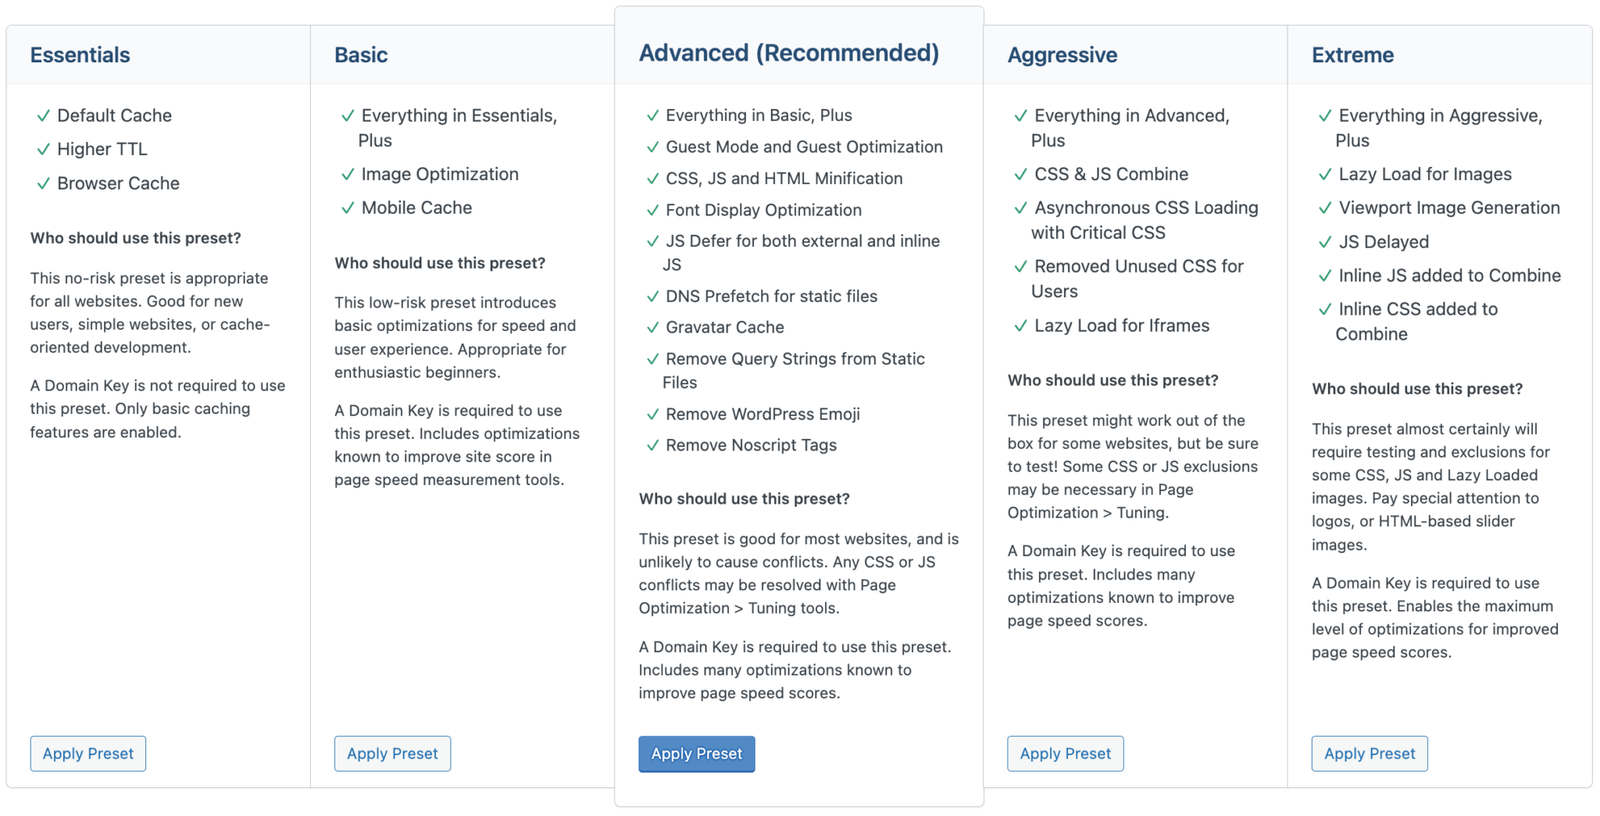Click the checkmark beside Mobile Cache
This screenshot has height=816, width=1600.
[x=347, y=208]
